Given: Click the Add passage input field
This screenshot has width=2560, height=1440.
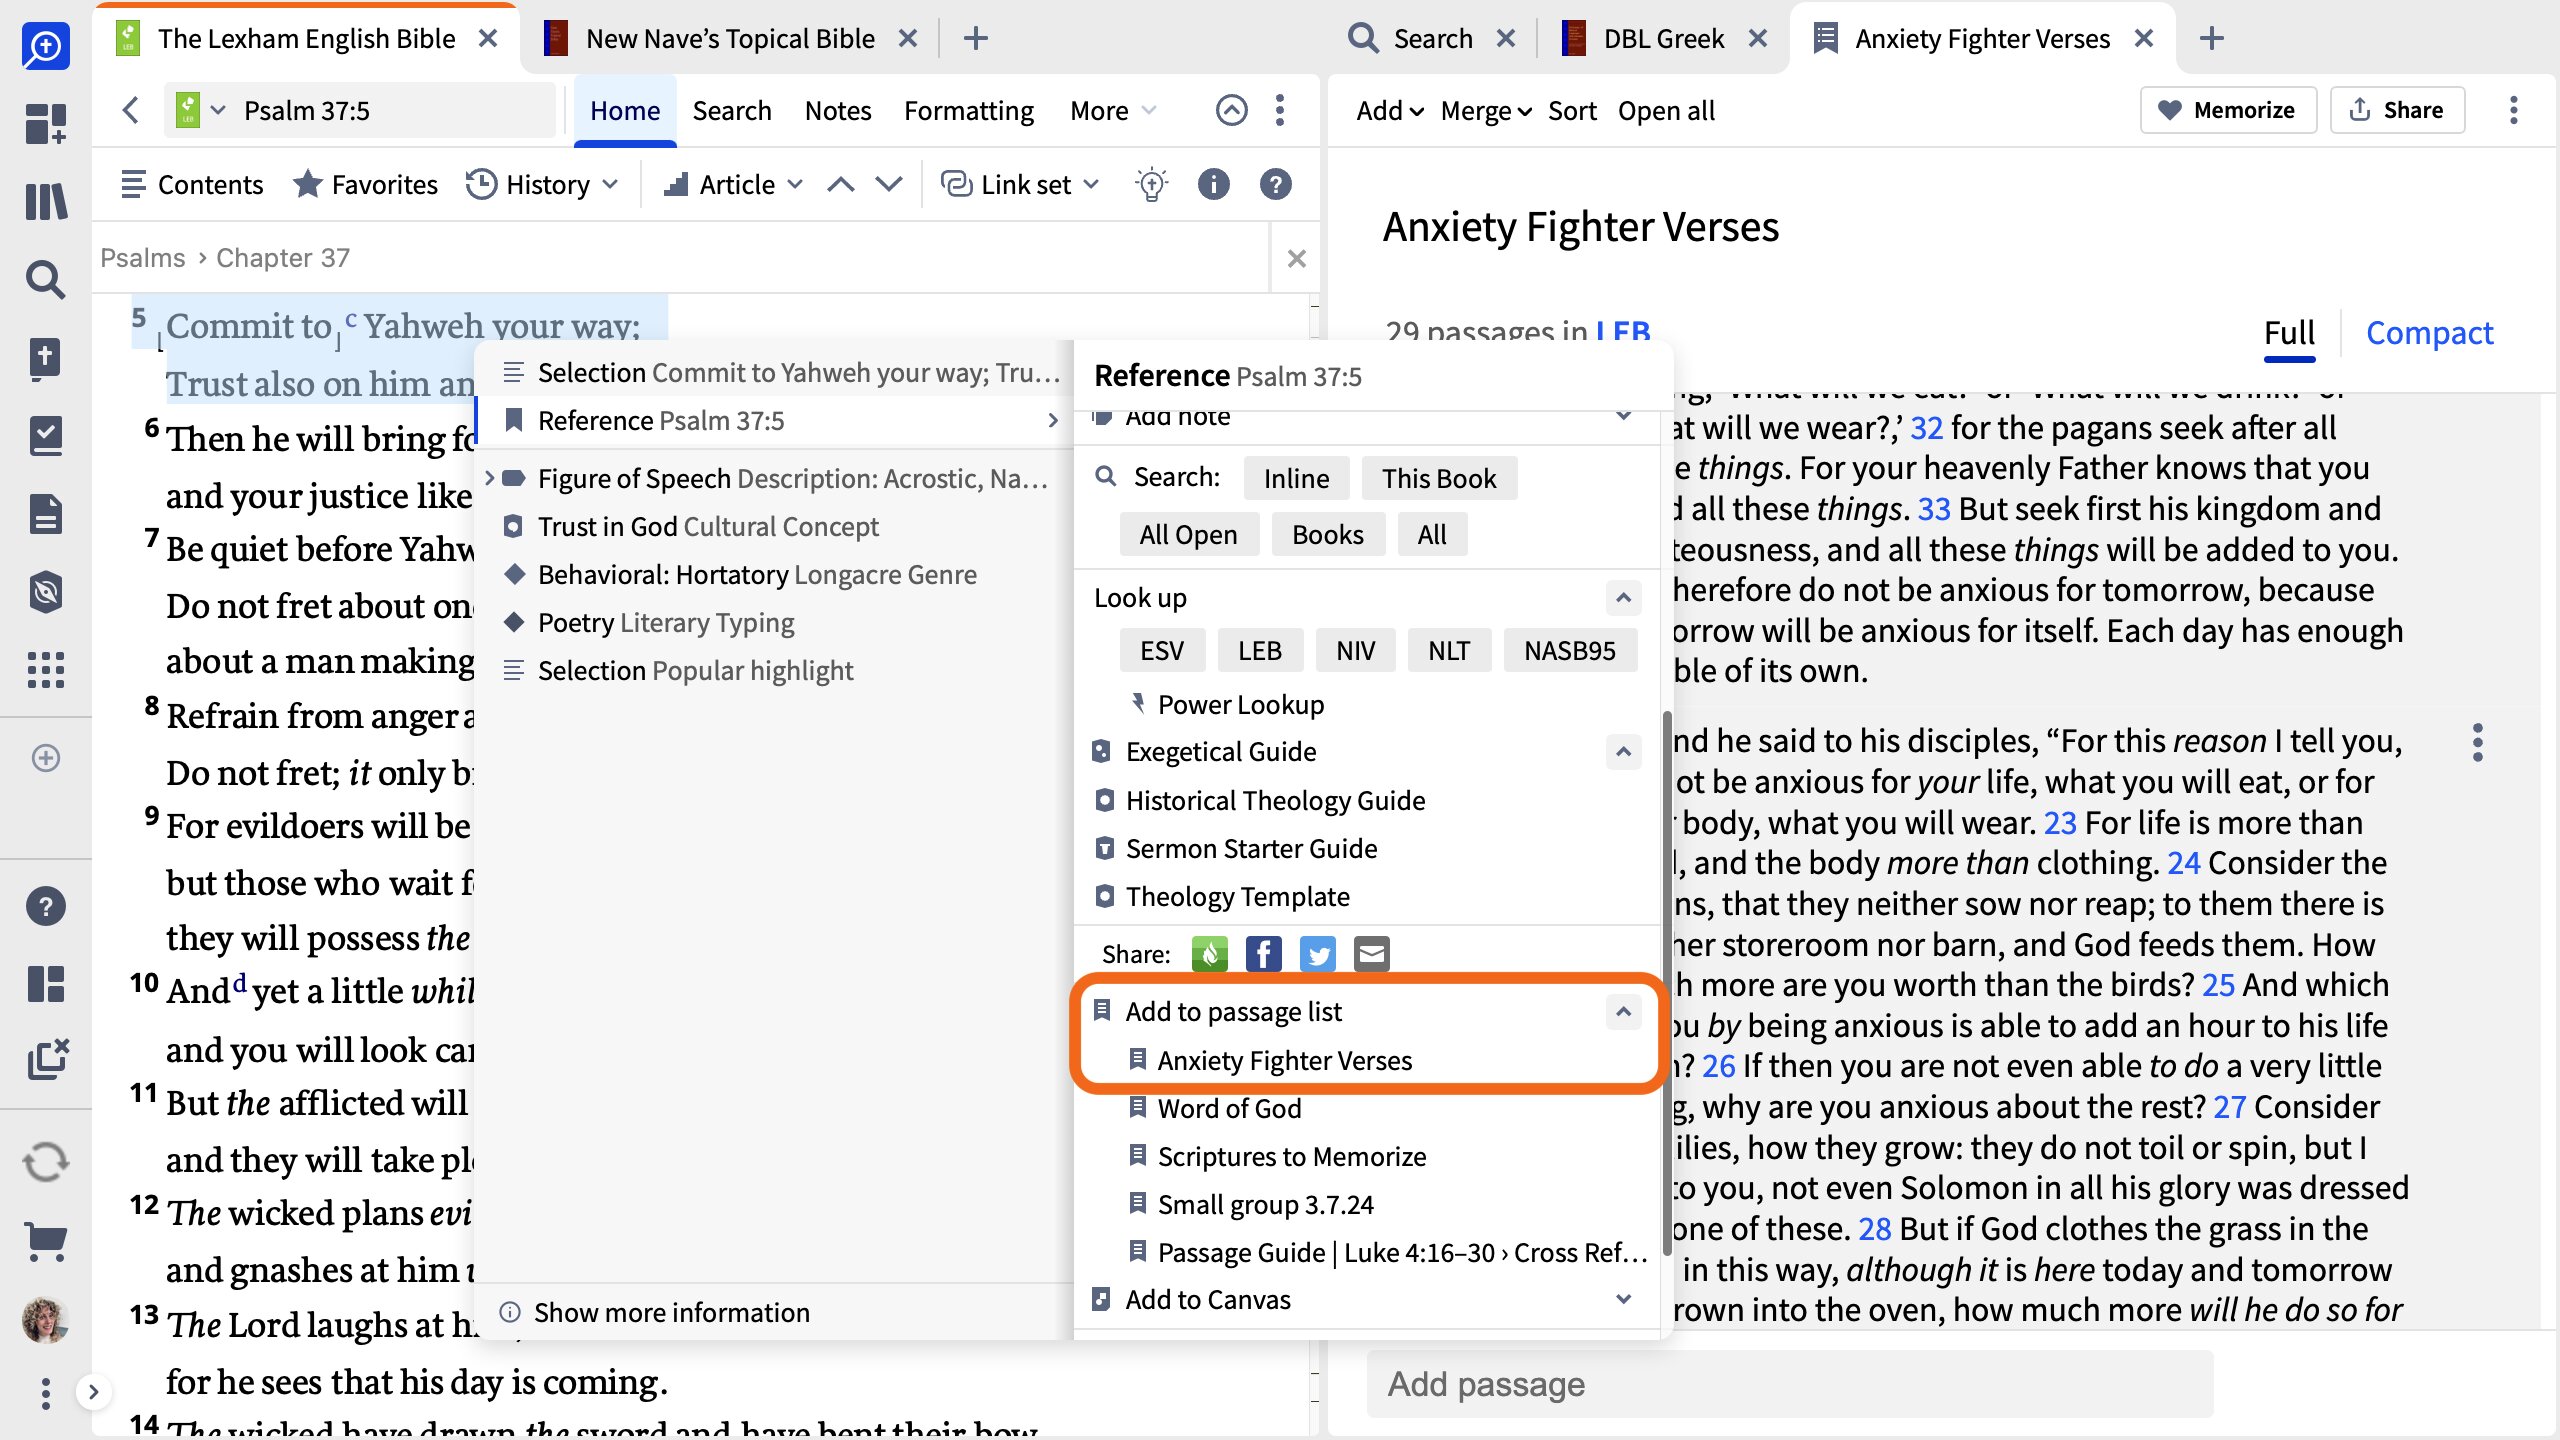Looking at the screenshot, I should [1790, 1384].
